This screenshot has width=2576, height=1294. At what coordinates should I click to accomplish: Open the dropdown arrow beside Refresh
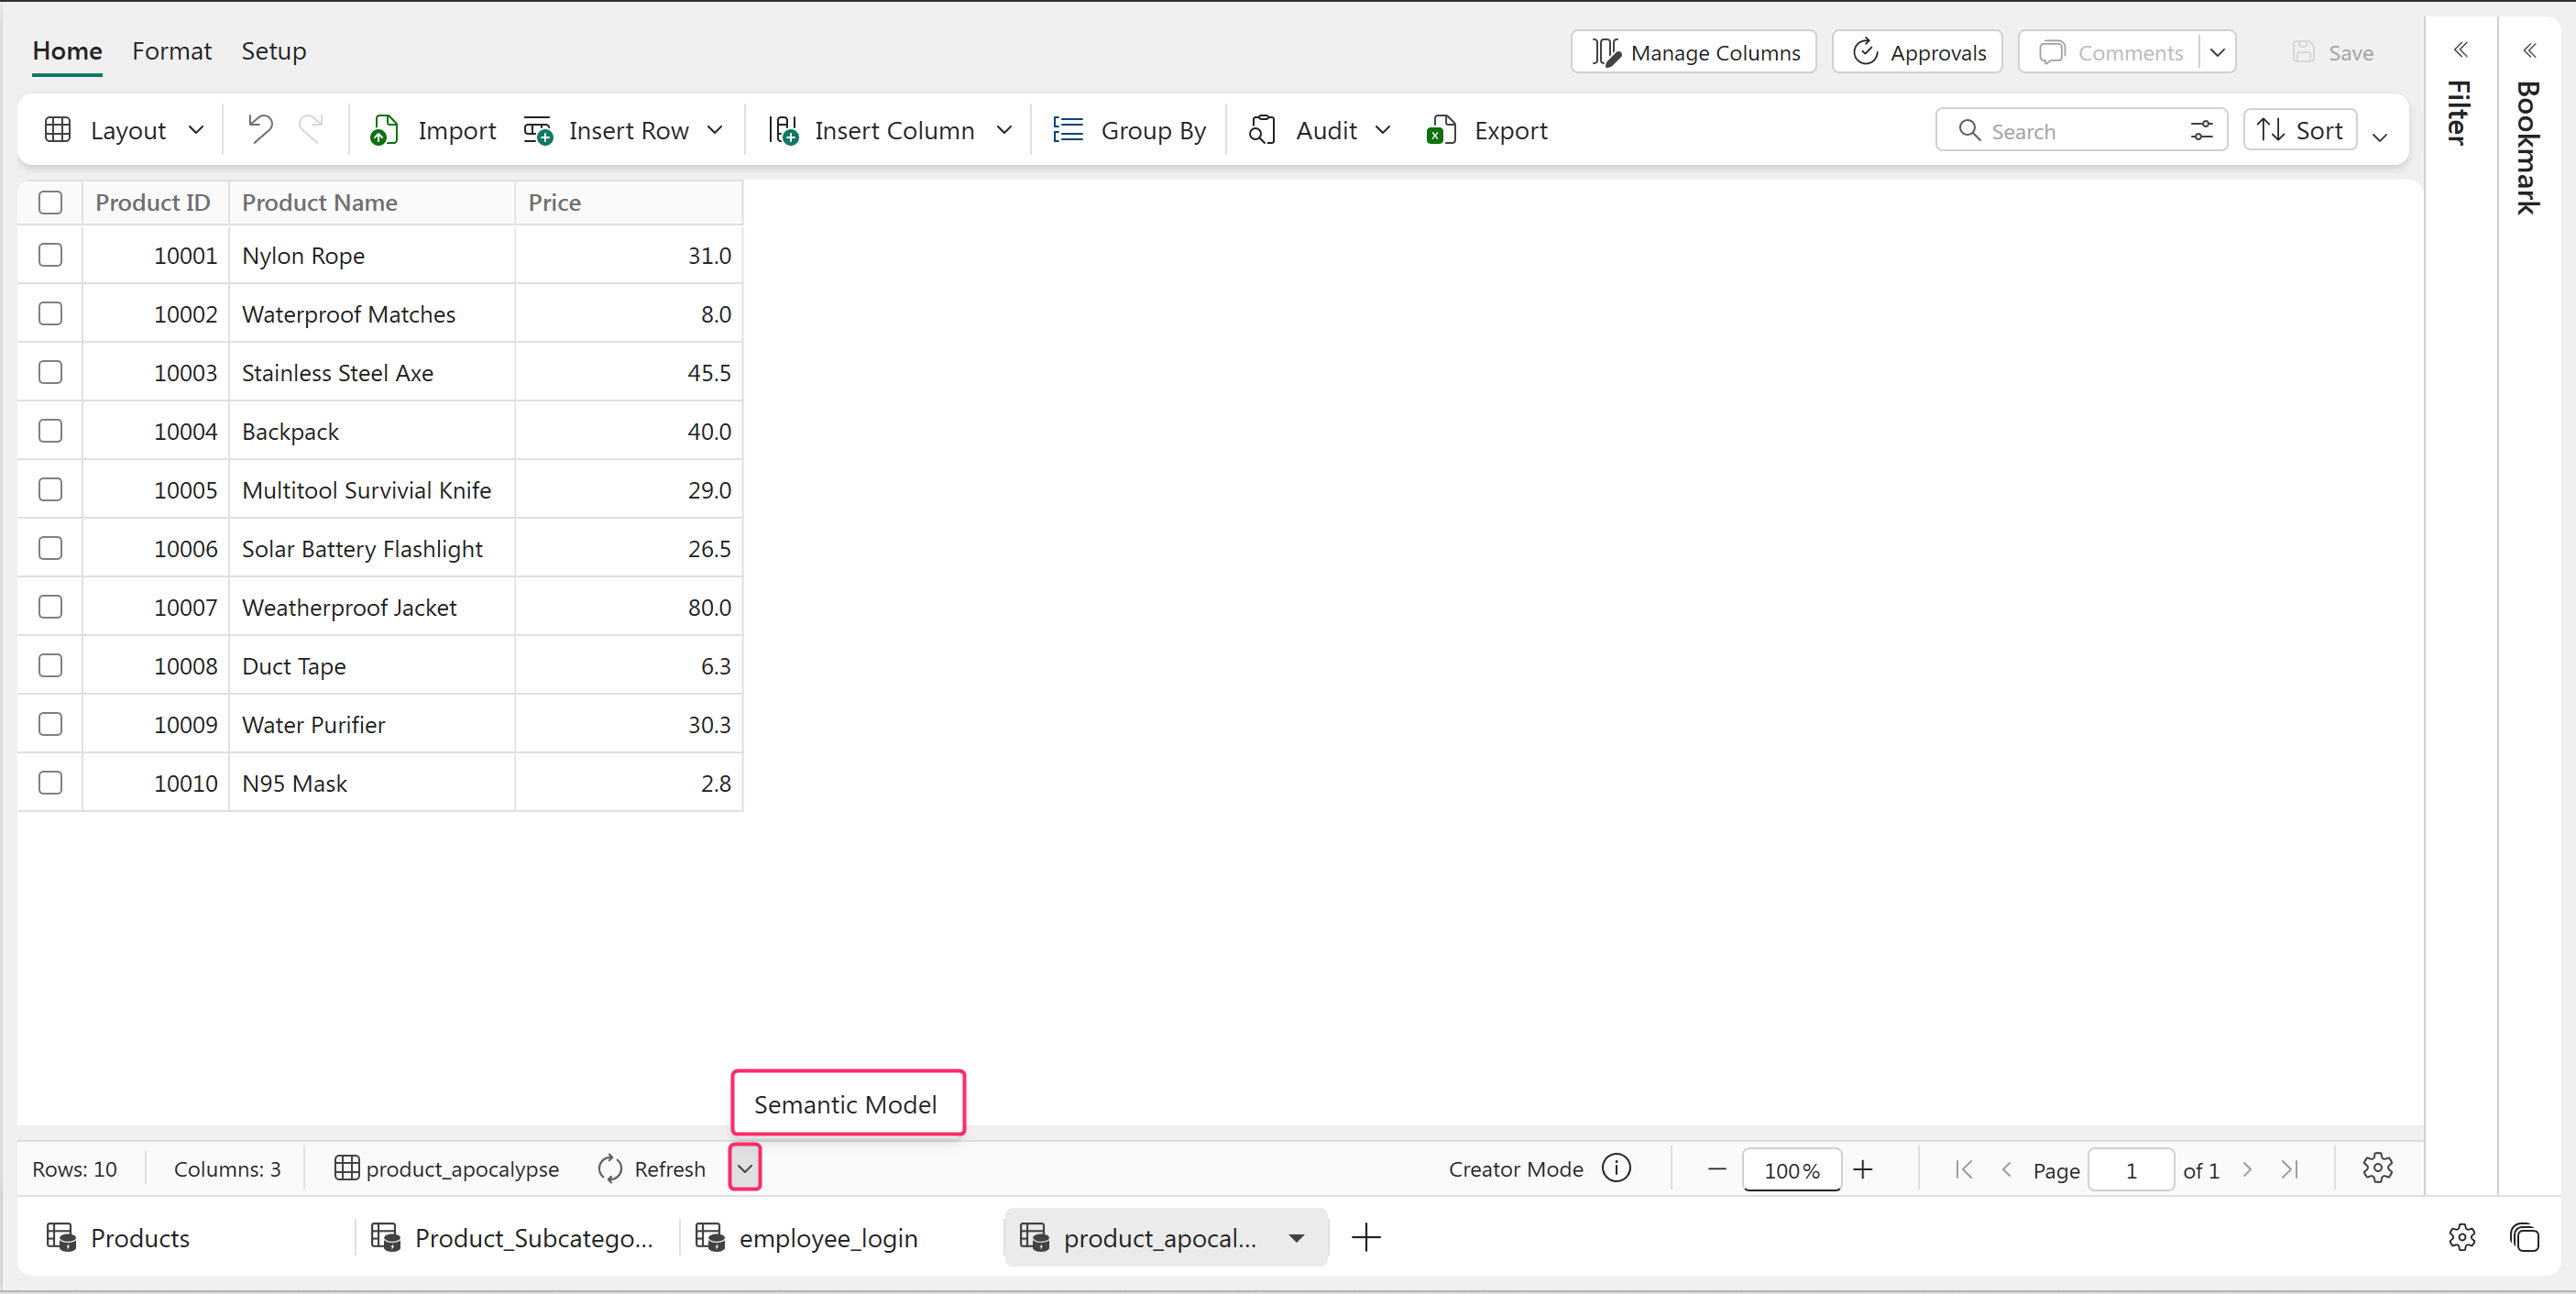745,1168
